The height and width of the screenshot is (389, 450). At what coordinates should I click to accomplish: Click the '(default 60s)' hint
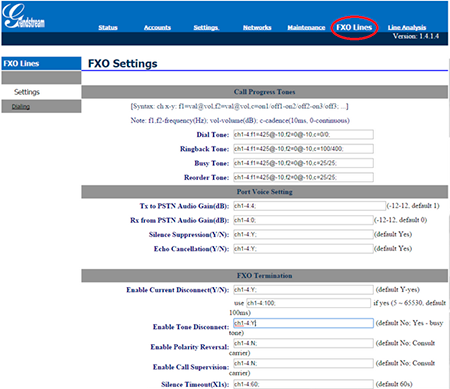[x=394, y=384]
